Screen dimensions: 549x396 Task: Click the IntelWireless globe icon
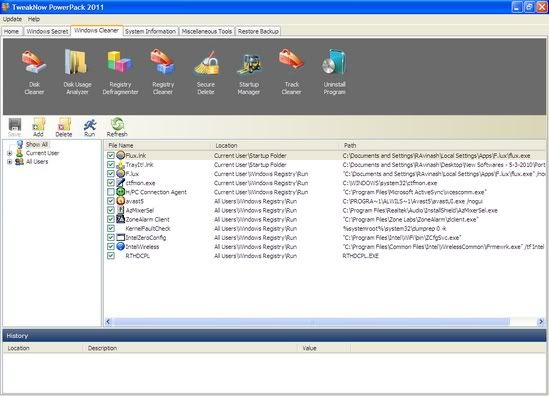click(x=120, y=246)
